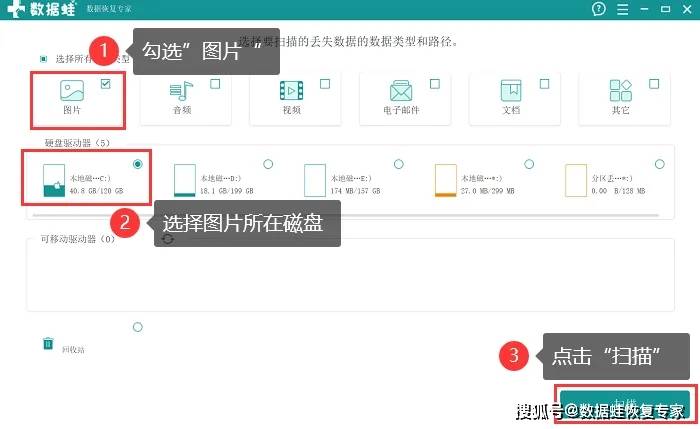Select the D: drive radio button
700x429 pixels.
268,164
